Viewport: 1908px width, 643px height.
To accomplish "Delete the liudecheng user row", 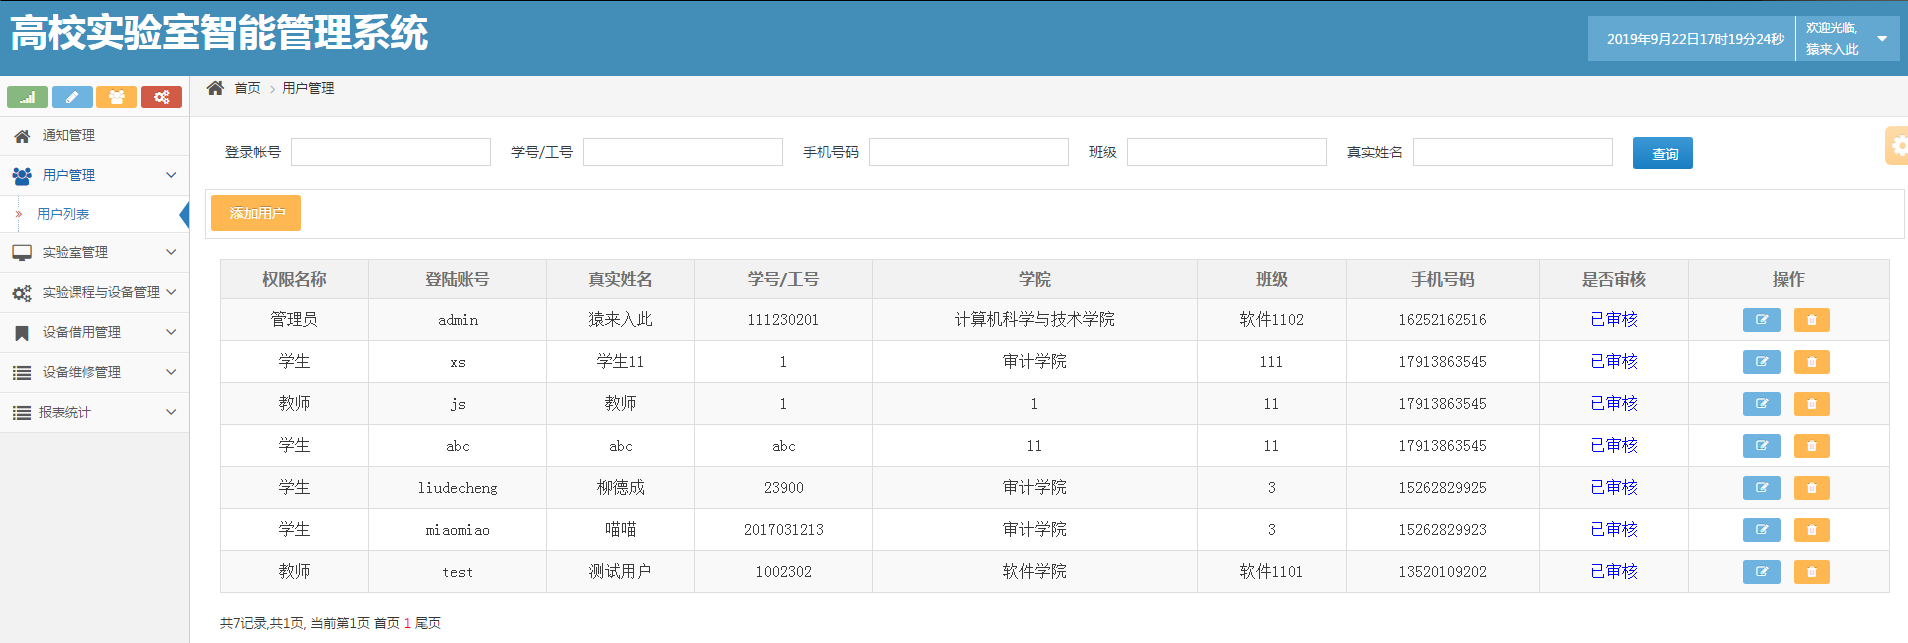I will (x=1812, y=488).
